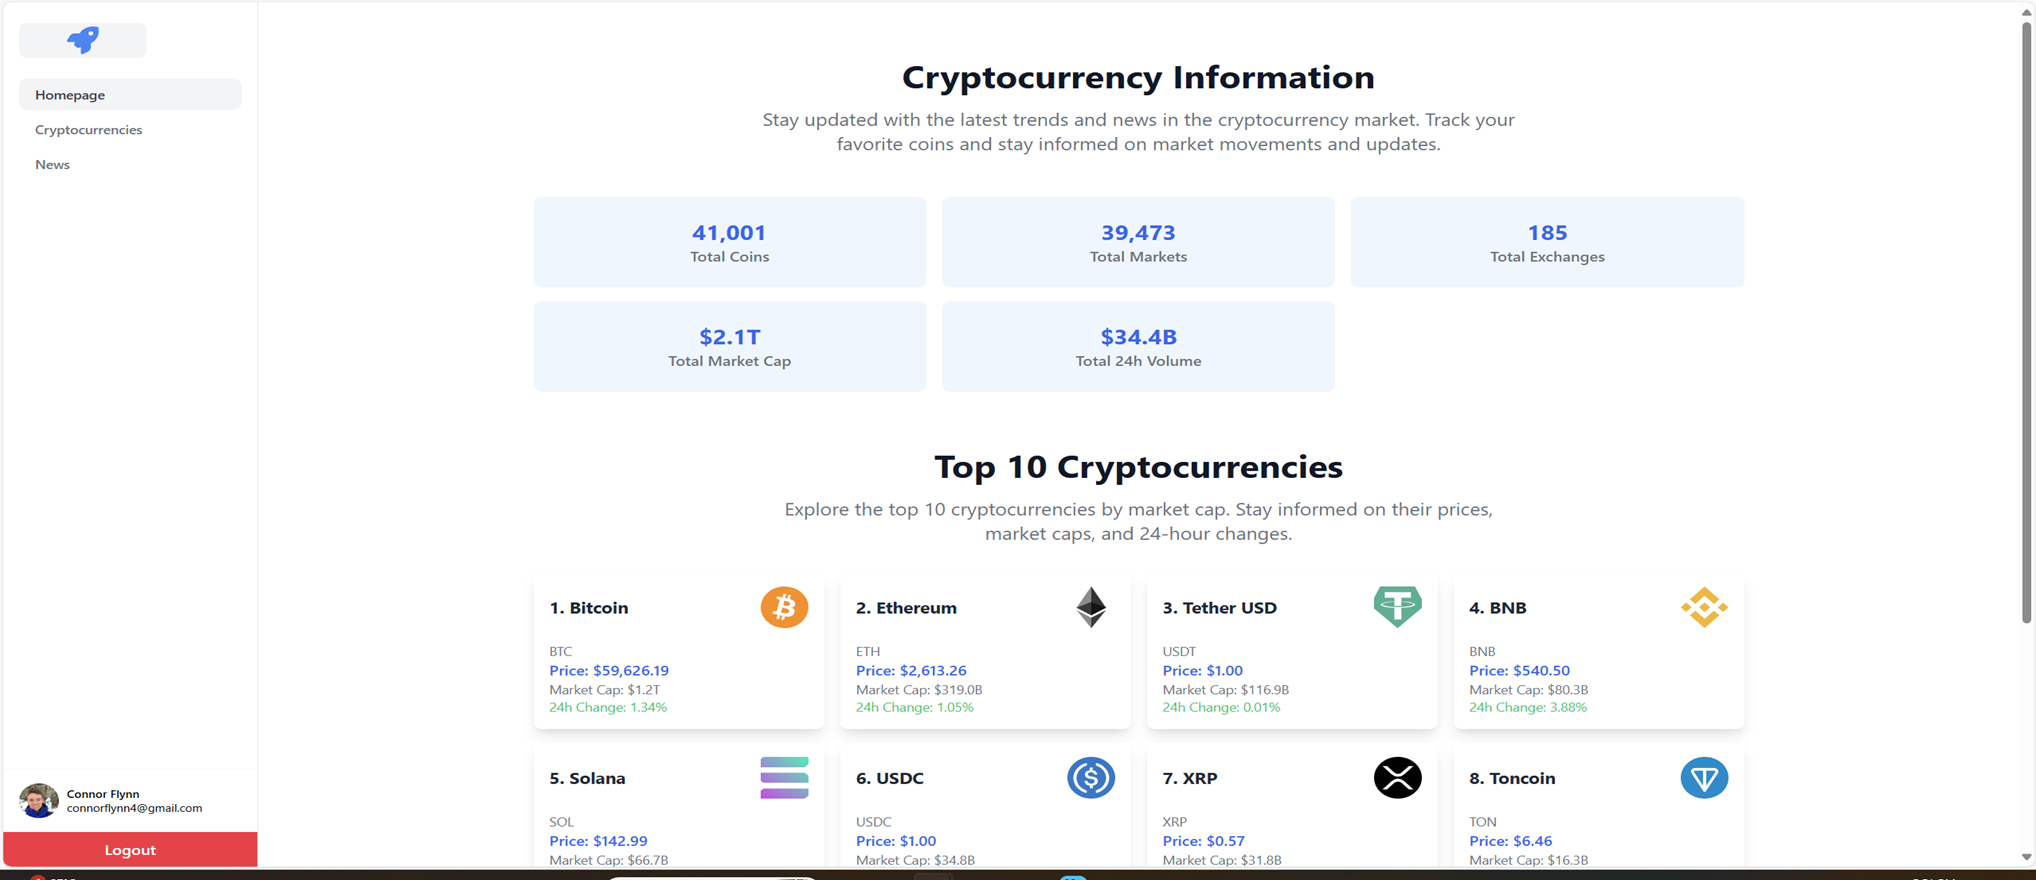Image resolution: width=2036 pixels, height=880 pixels.
Task: Click the Total 24h Volume card
Action: [x=1137, y=346]
